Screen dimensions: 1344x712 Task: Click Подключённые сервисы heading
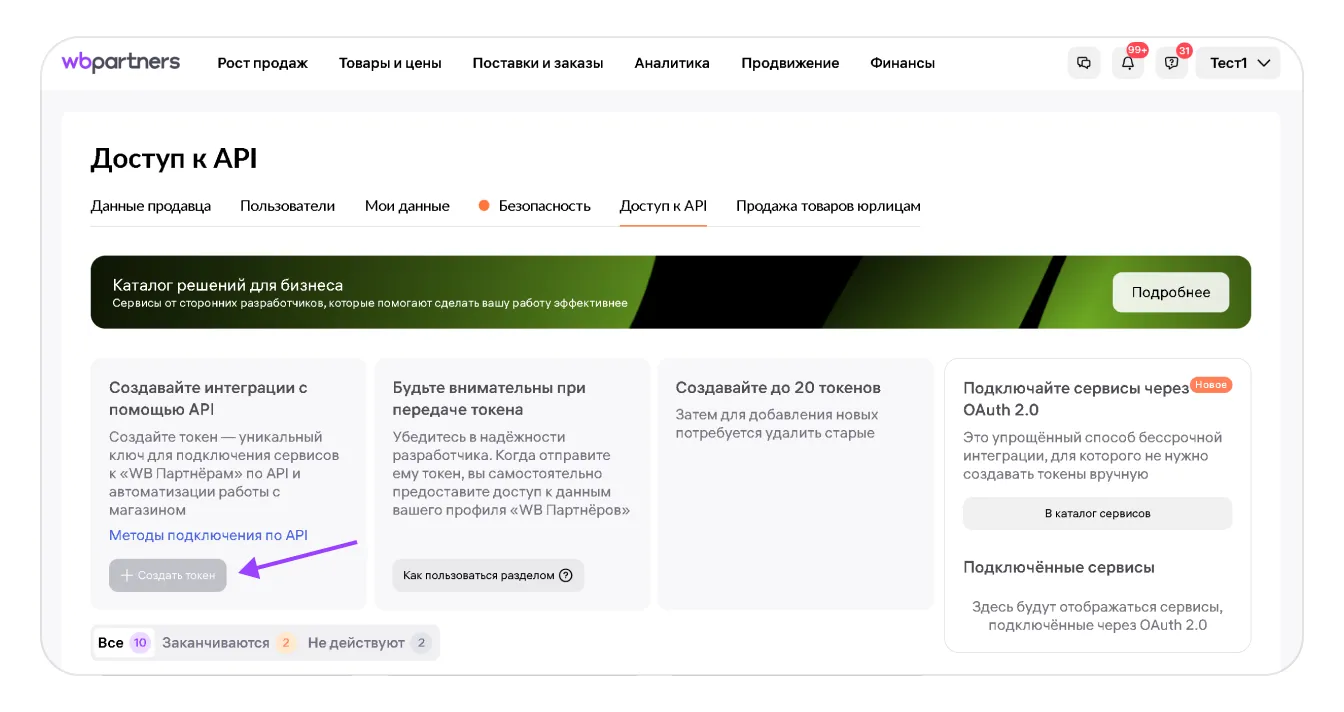pos(1059,567)
